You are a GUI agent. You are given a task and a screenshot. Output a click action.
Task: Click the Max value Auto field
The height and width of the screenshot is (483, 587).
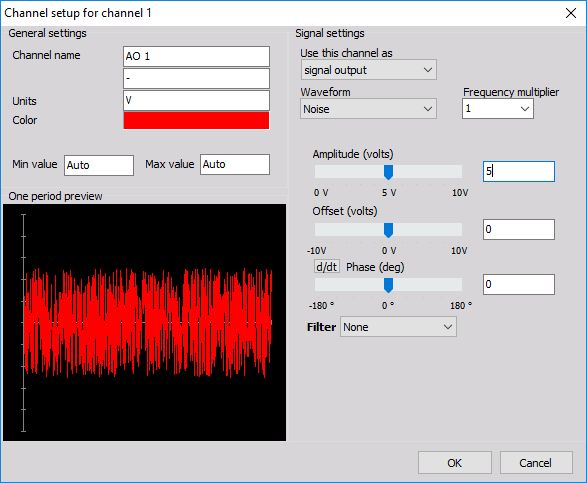click(x=235, y=164)
